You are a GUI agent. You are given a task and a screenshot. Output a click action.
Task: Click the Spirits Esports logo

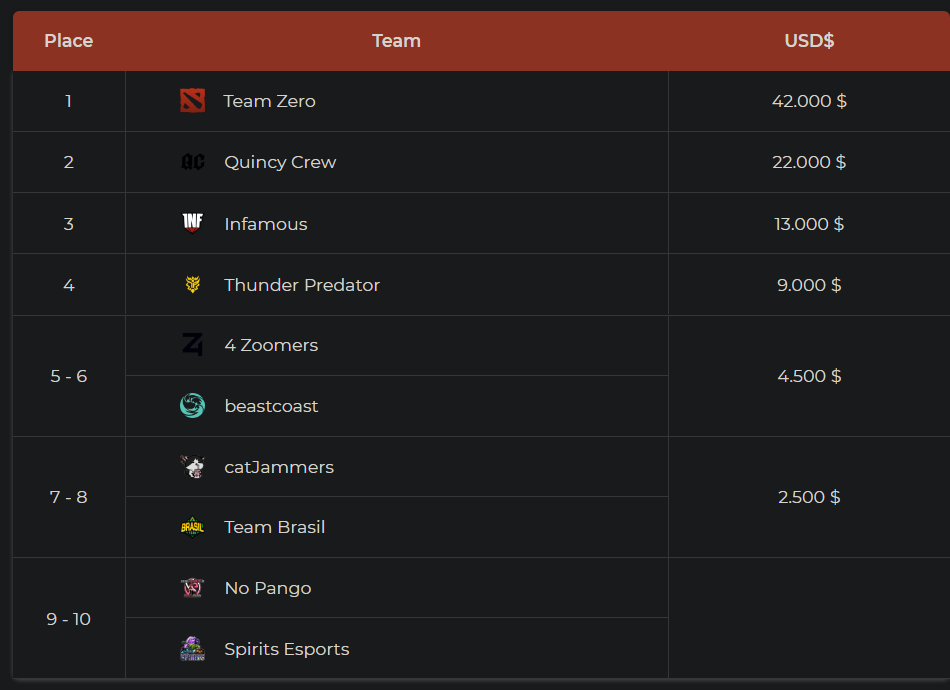193,649
